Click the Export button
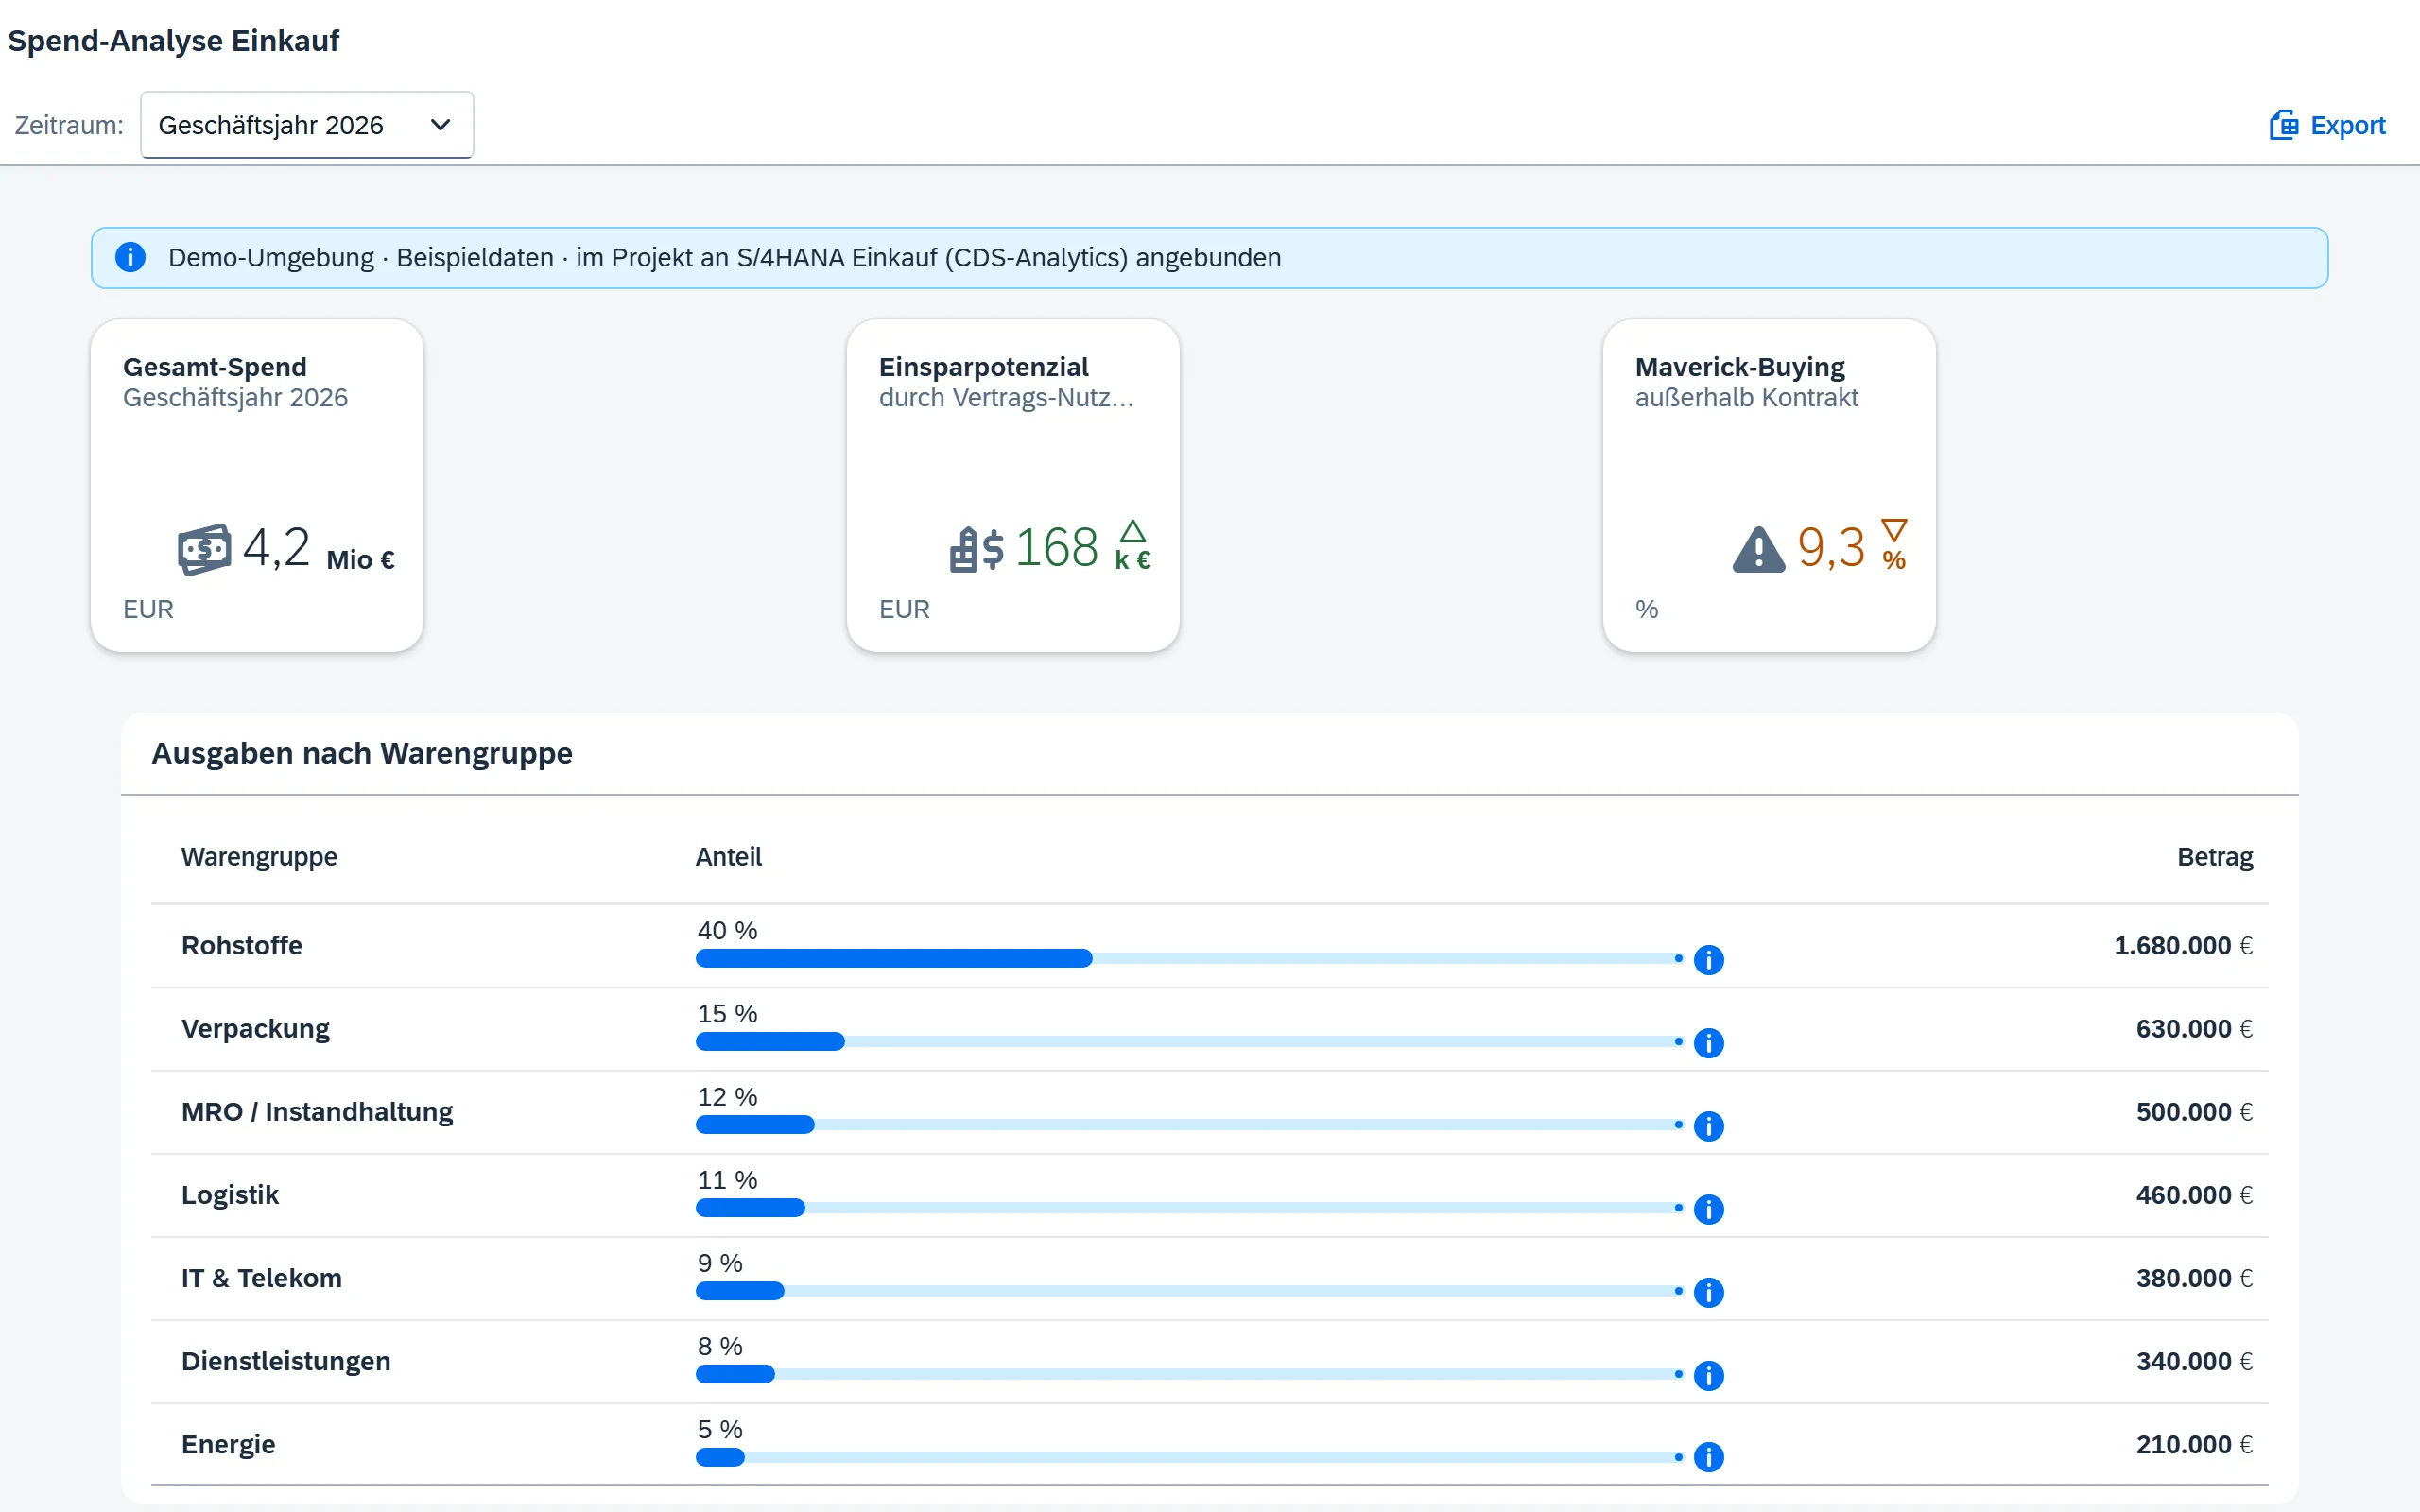 click(2327, 125)
